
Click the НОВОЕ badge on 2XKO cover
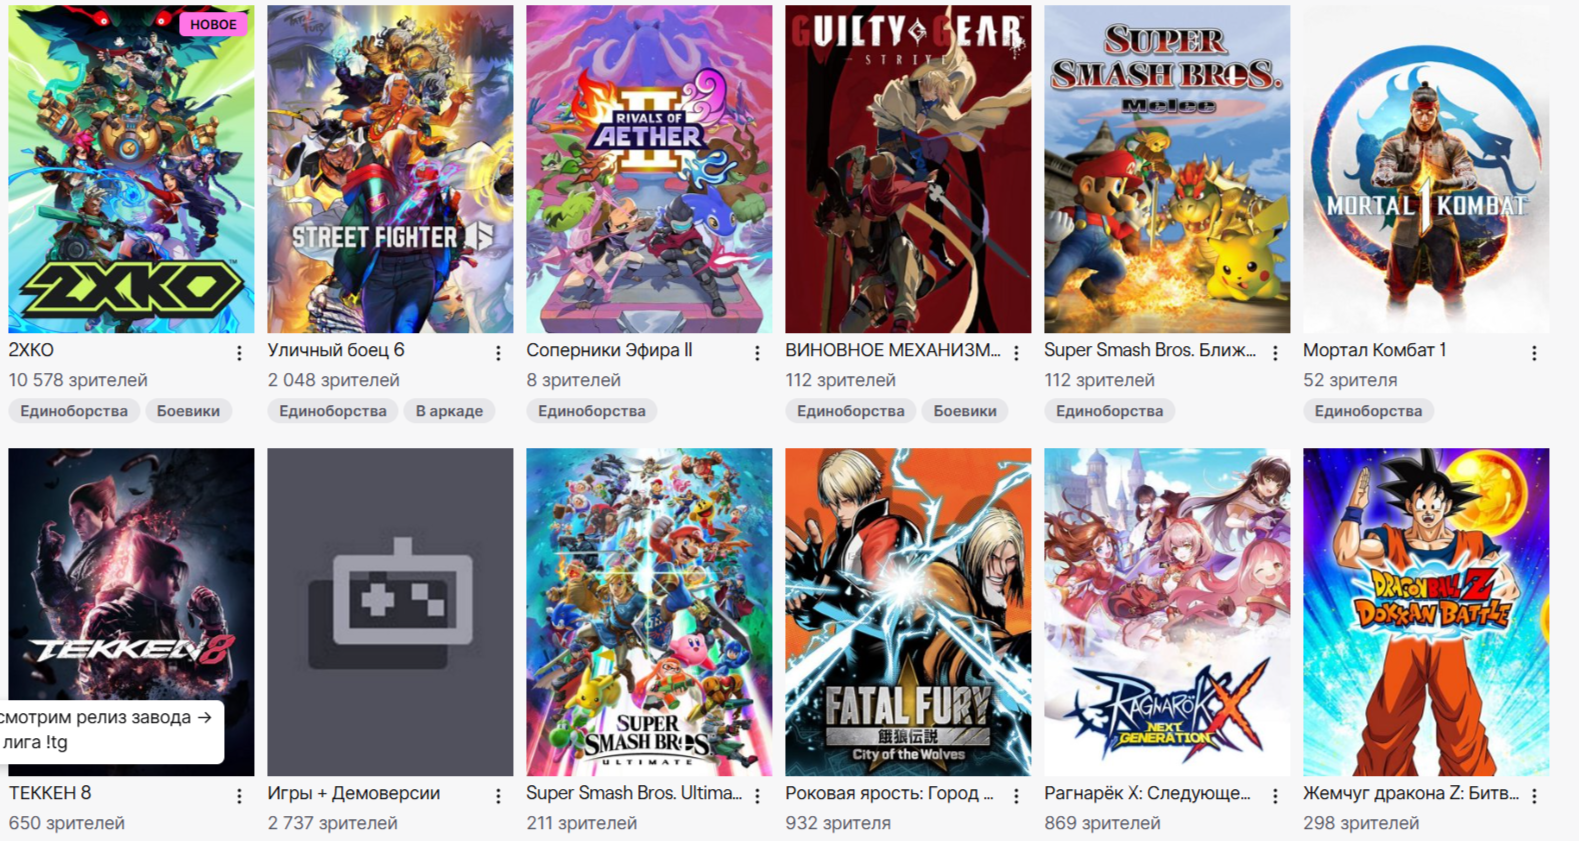pos(213,24)
